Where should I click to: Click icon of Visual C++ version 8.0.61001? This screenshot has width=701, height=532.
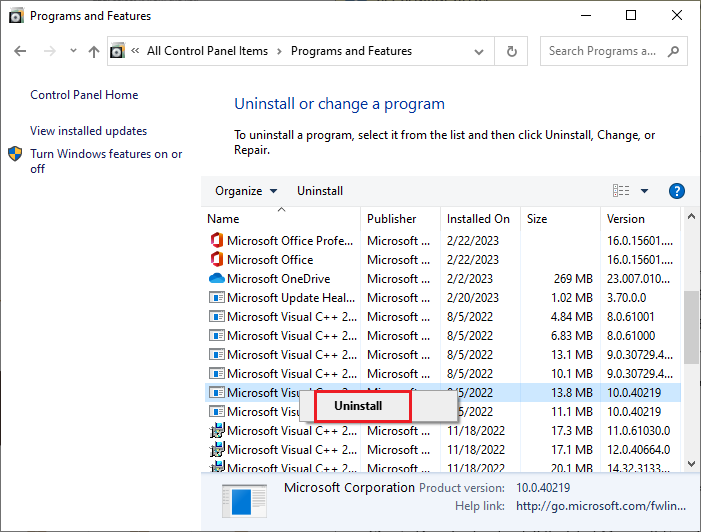point(217,317)
